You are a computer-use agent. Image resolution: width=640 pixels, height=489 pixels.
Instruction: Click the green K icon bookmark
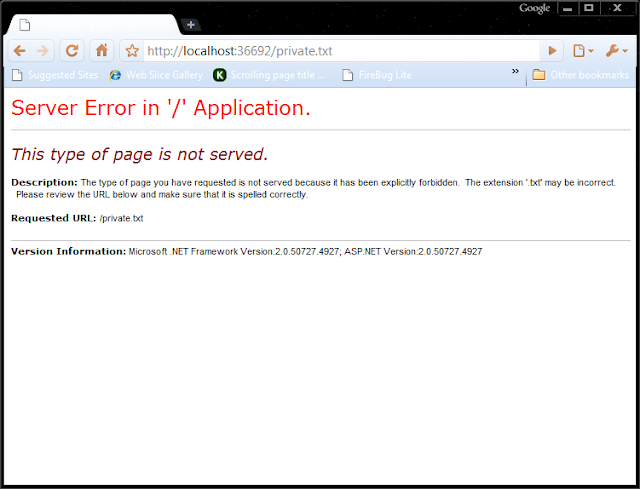220,75
